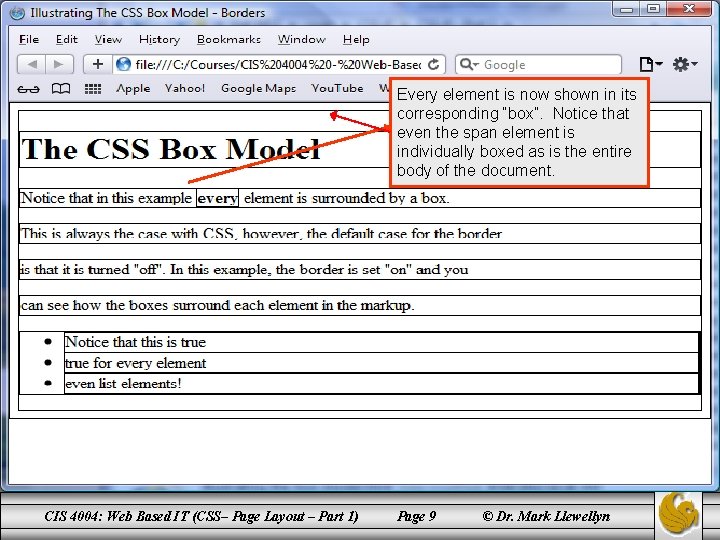The height and width of the screenshot is (540, 720).
Task: Maximize the browser window
Action: (654, 9)
